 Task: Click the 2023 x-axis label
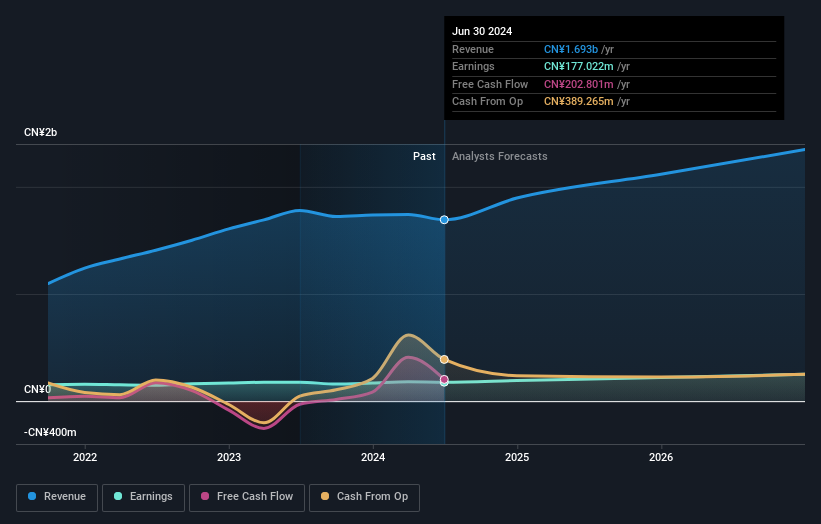(229, 458)
